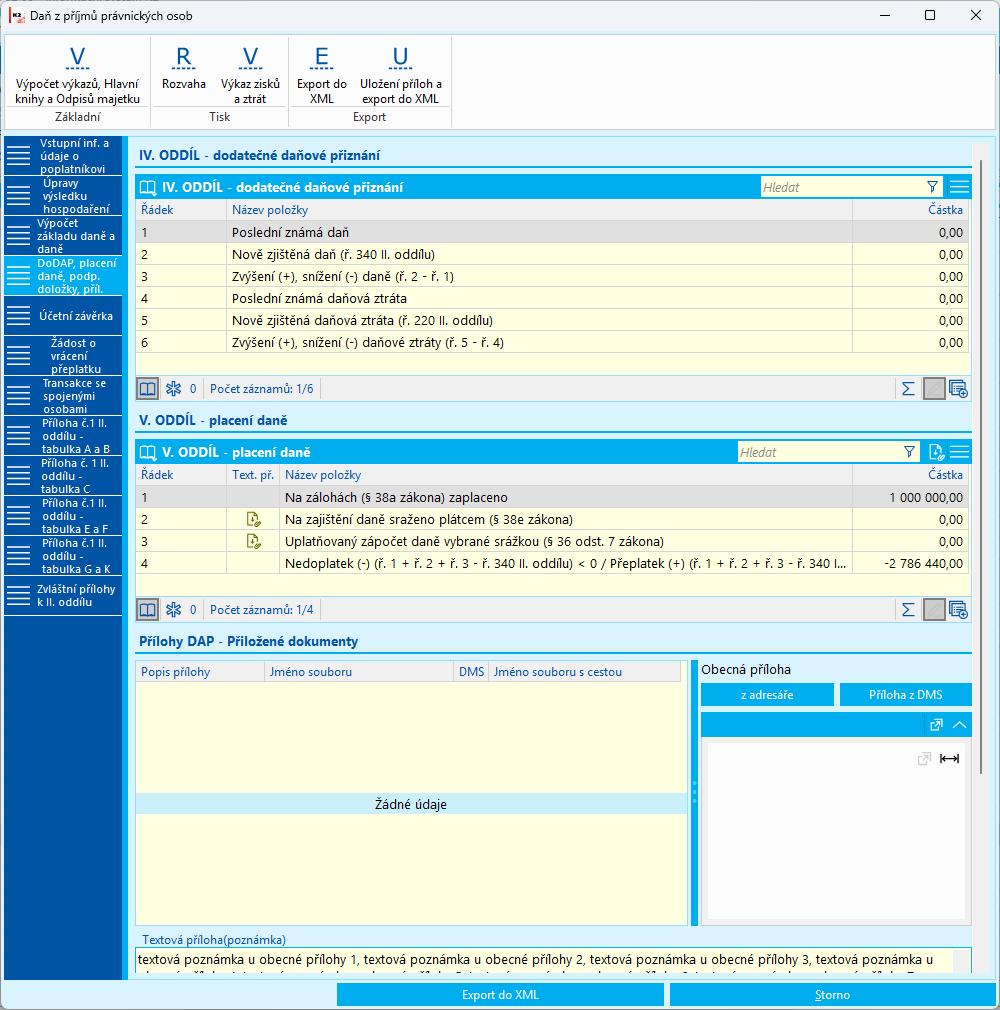Open Příloha č.1 tabulka E a F

[x=63, y=516]
